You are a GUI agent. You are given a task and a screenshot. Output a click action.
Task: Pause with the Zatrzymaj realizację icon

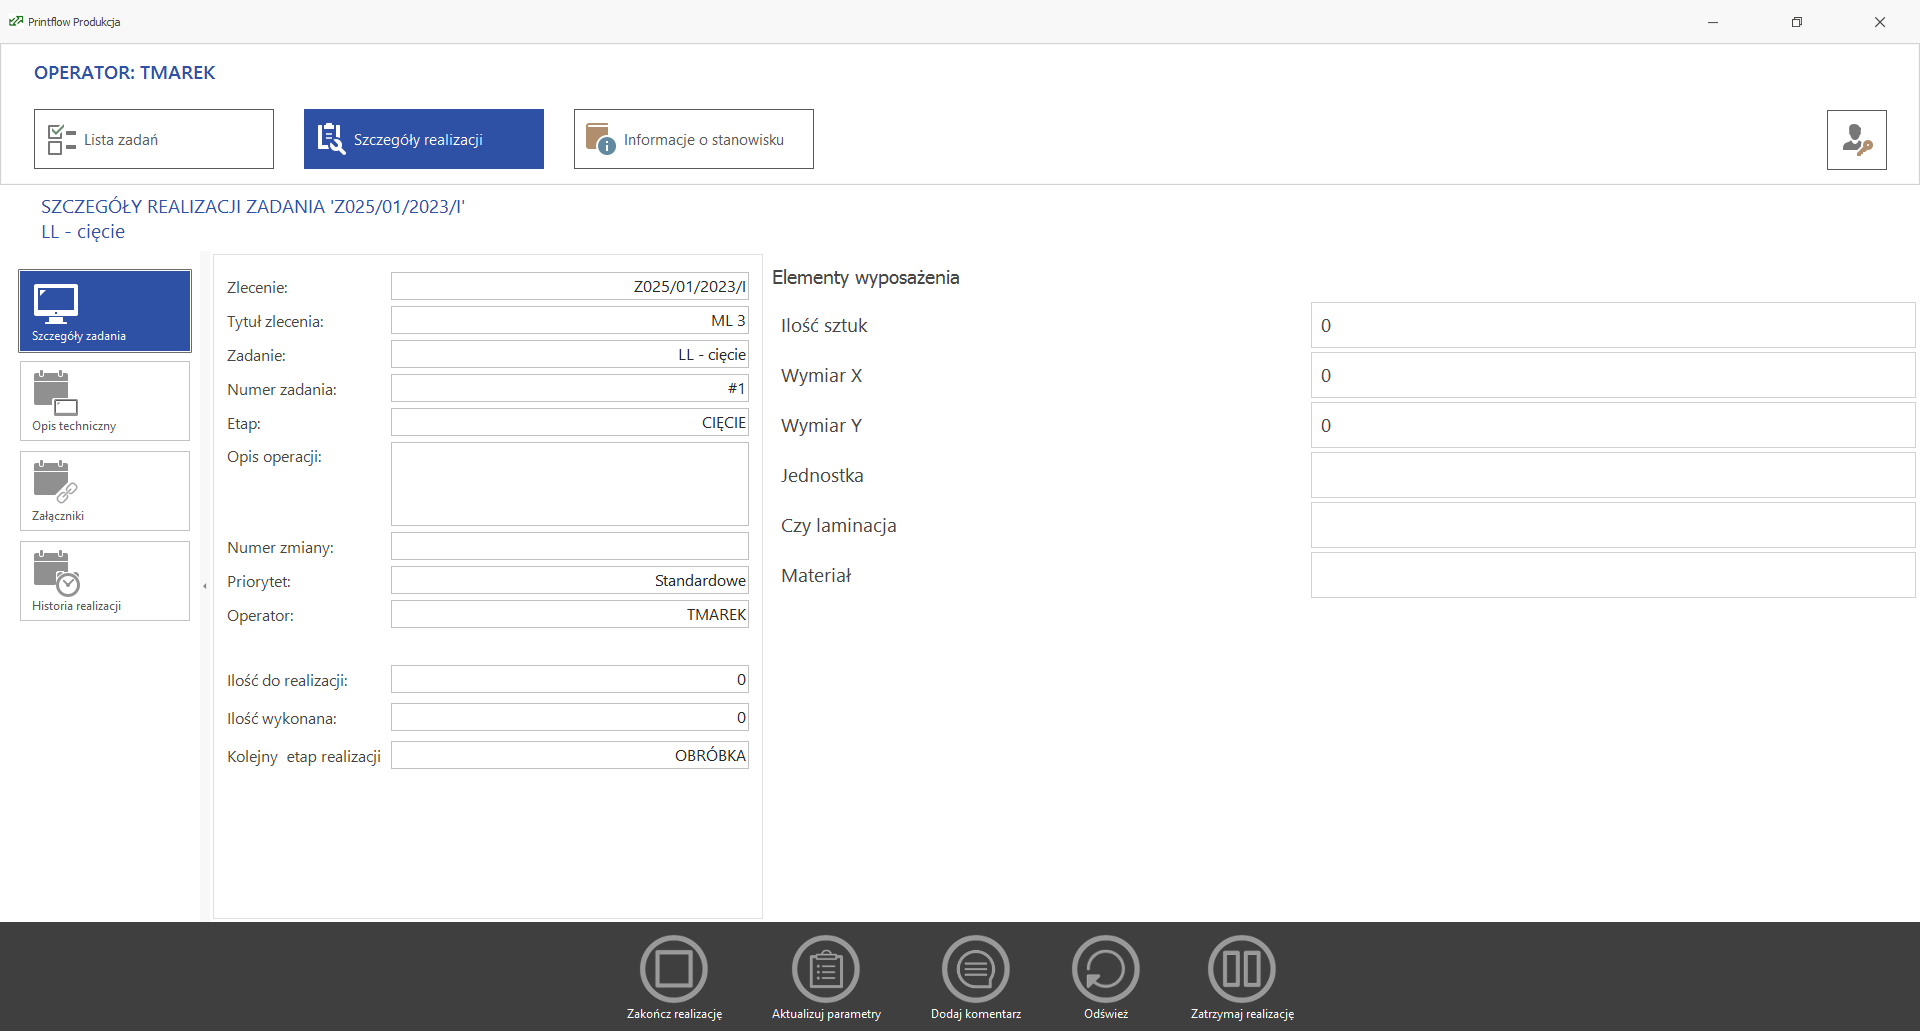(1242, 969)
